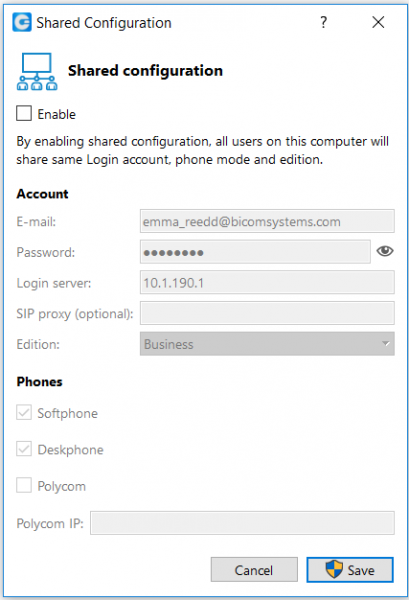This screenshot has height=600, width=409.
Task: Click the Cancel button
Action: [x=254, y=570]
